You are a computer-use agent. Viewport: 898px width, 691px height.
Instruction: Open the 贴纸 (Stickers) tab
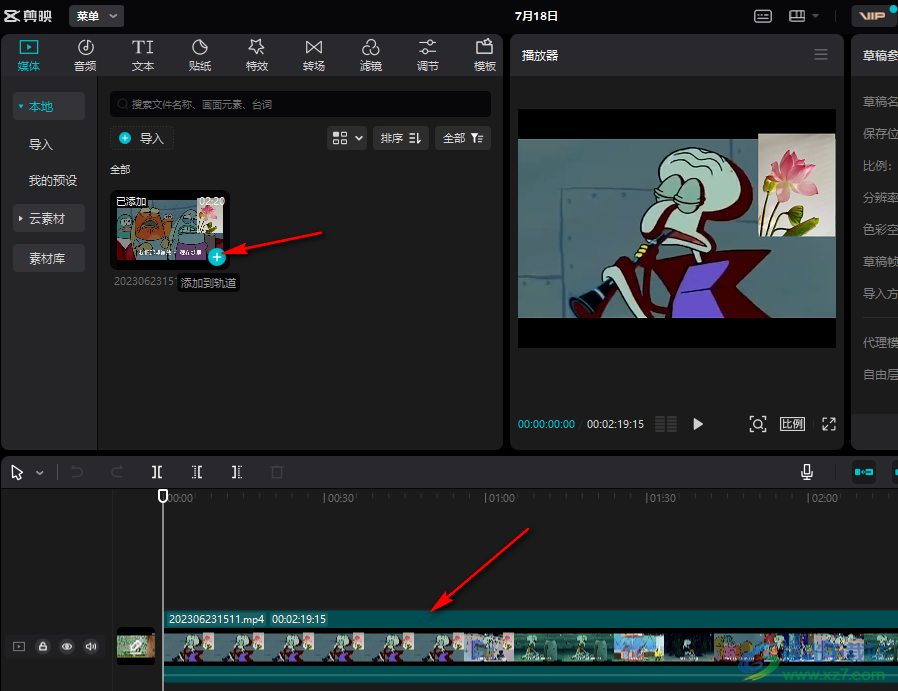199,56
